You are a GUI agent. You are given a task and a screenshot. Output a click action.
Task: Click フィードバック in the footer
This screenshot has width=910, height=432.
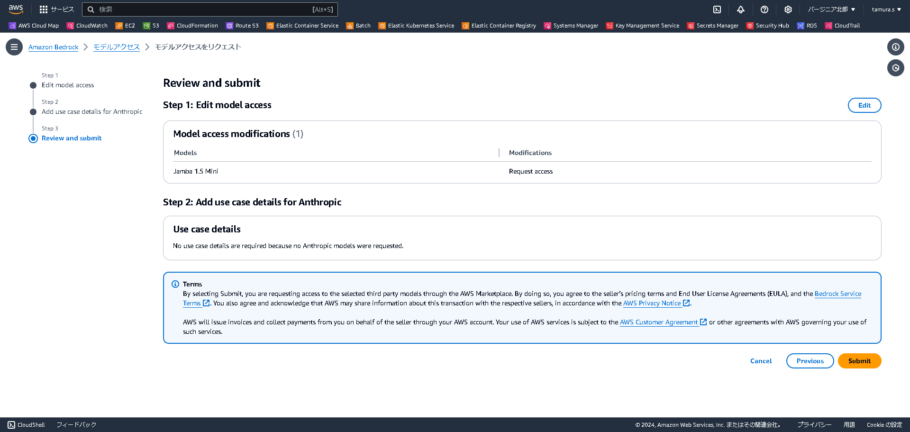tap(76, 424)
